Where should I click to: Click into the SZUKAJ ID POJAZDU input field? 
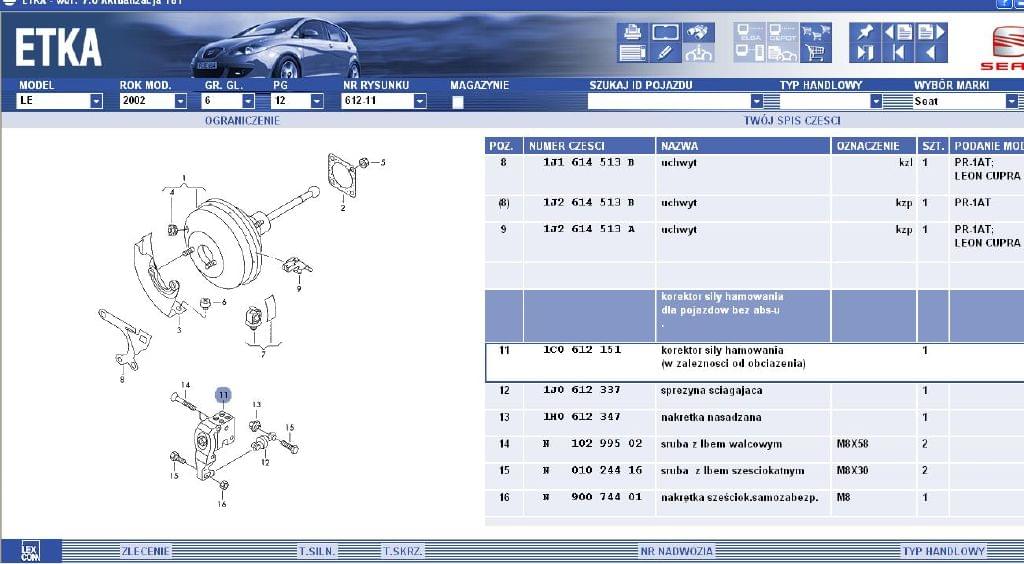669,101
